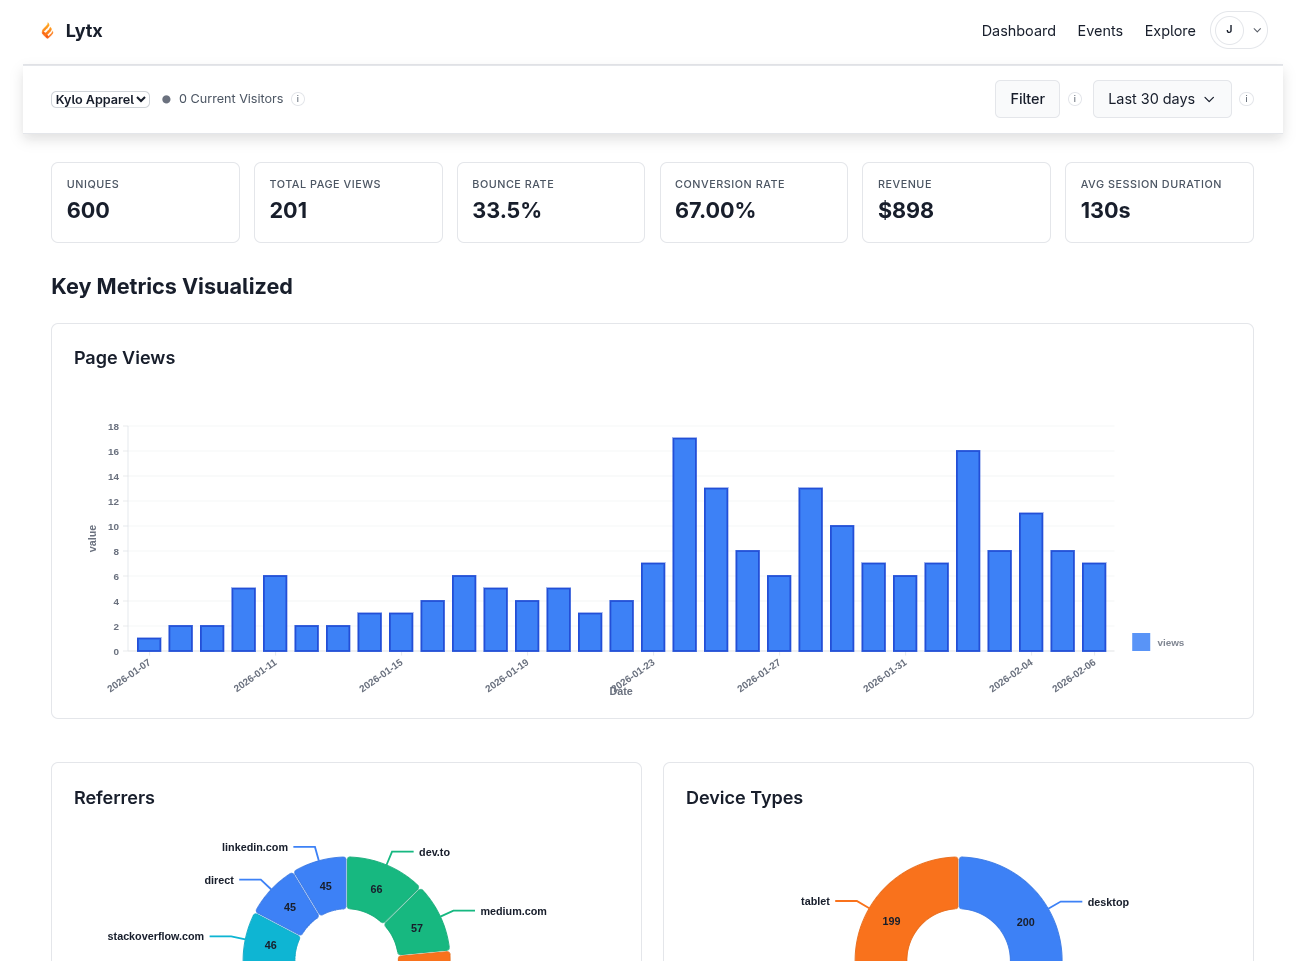The width and height of the screenshot is (1296, 961).
Task: Click the current visitors status dot
Action: pyautogui.click(x=165, y=98)
